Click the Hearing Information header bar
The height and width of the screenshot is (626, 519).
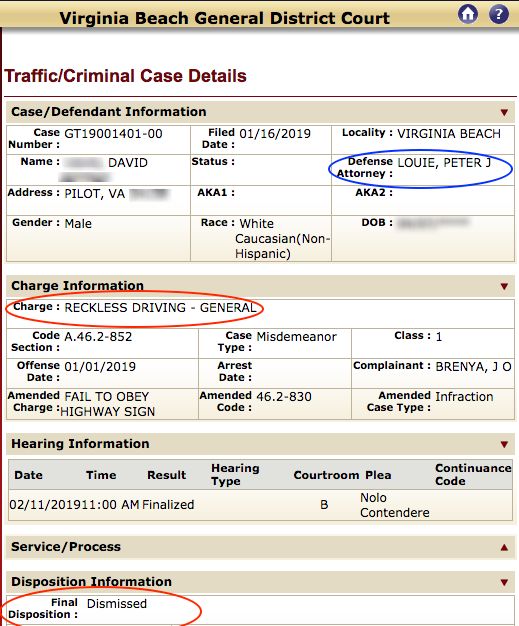[x=260, y=444]
